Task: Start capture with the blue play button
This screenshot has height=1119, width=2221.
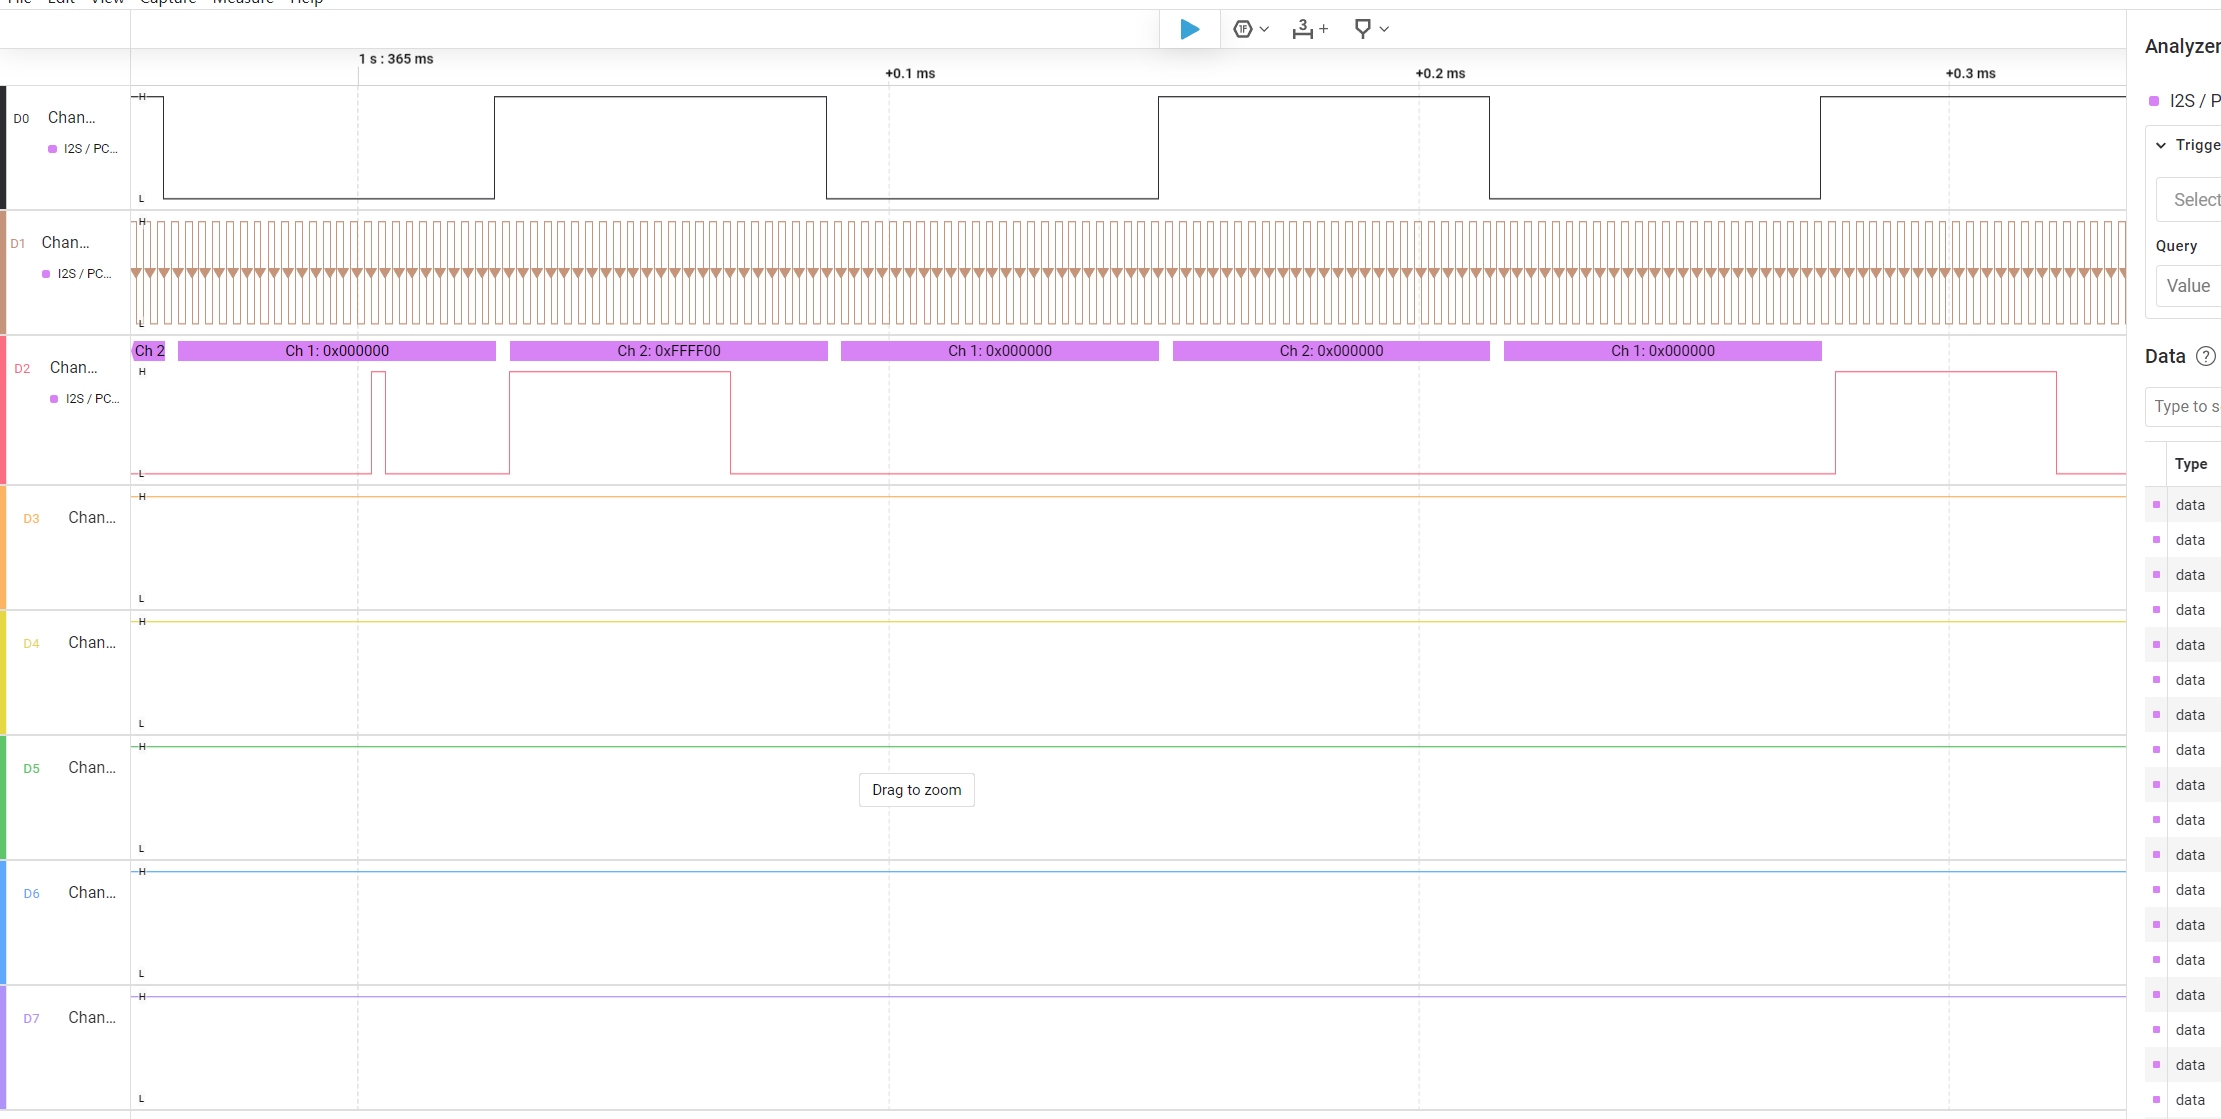Action: click(x=1189, y=29)
